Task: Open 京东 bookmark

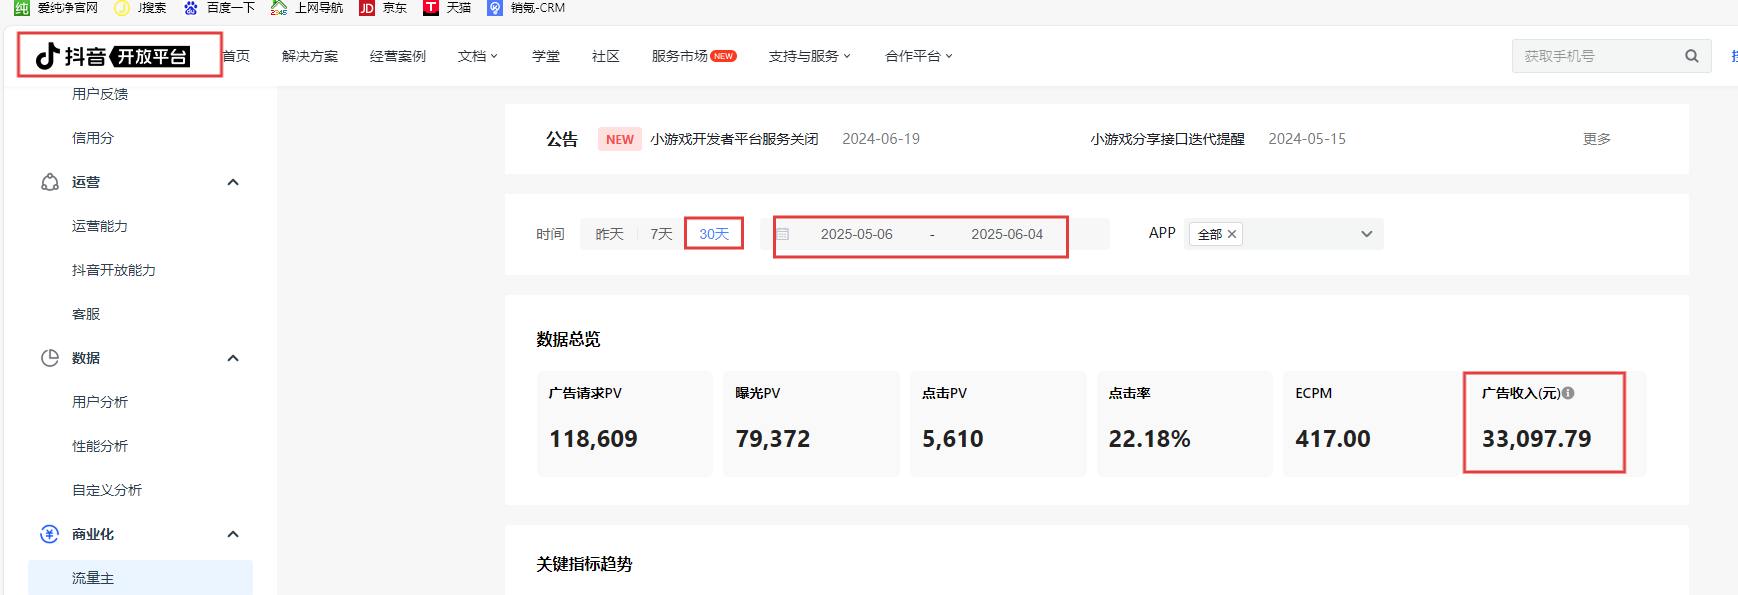Action: (384, 8)
